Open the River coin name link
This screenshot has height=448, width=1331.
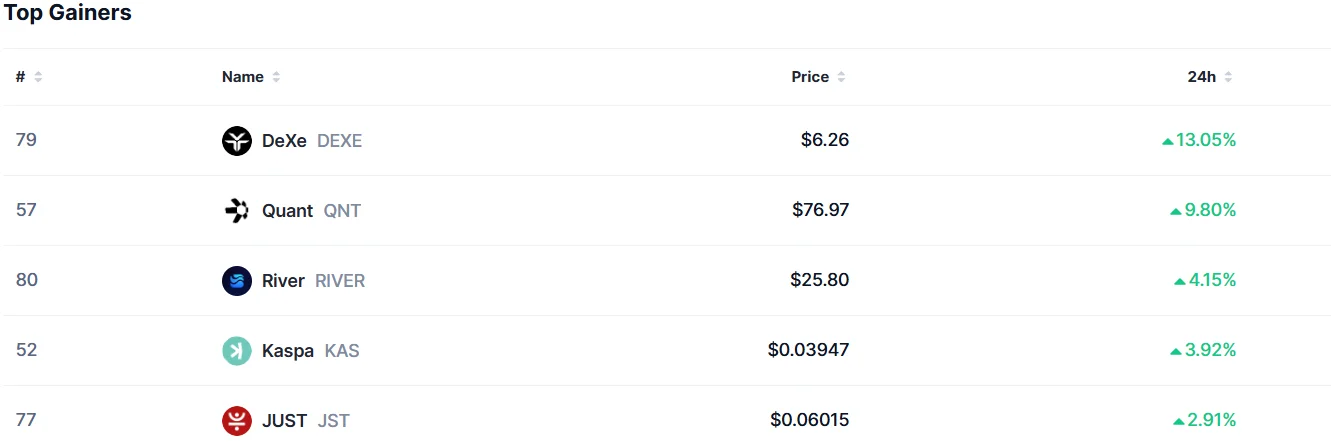click(x=283, y=281)
